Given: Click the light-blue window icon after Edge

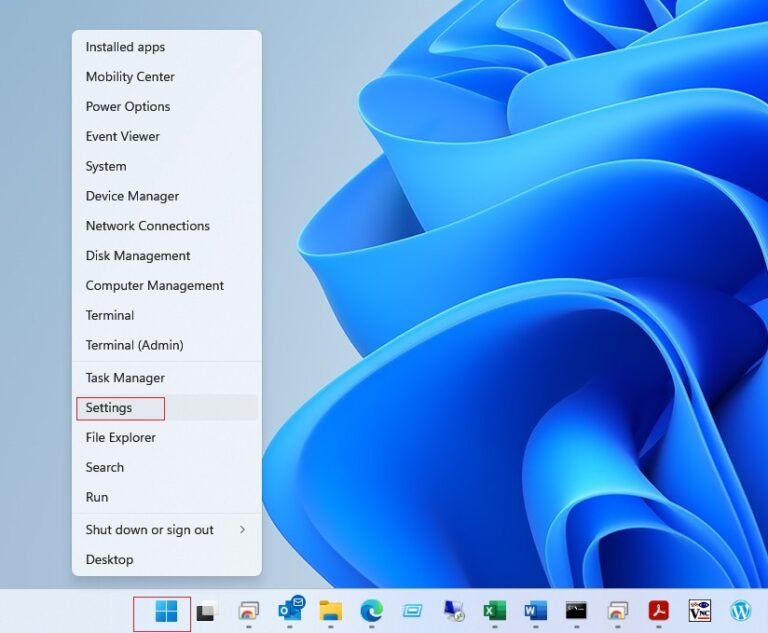Looking at the screenshot, I should pyautogui.click(x=412, y=611).
